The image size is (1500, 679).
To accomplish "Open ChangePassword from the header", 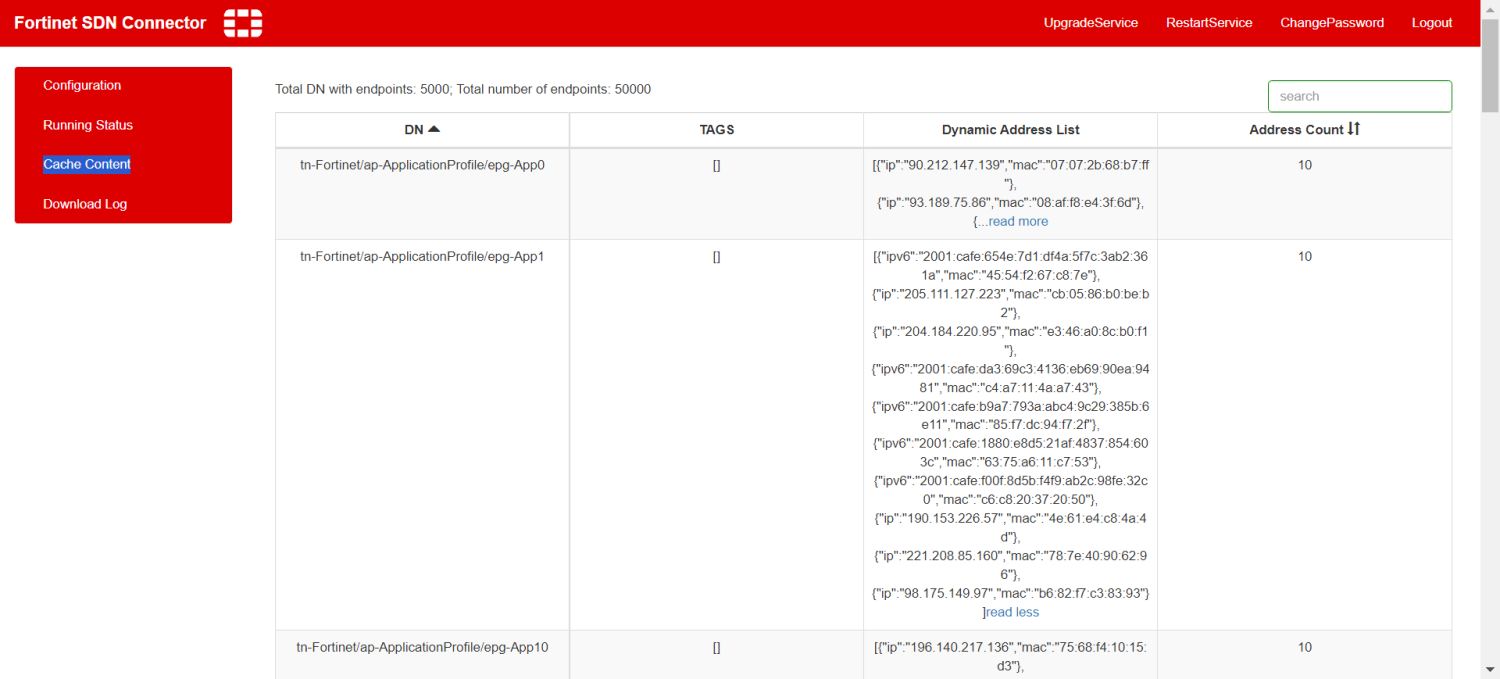I will [1331, 23].
